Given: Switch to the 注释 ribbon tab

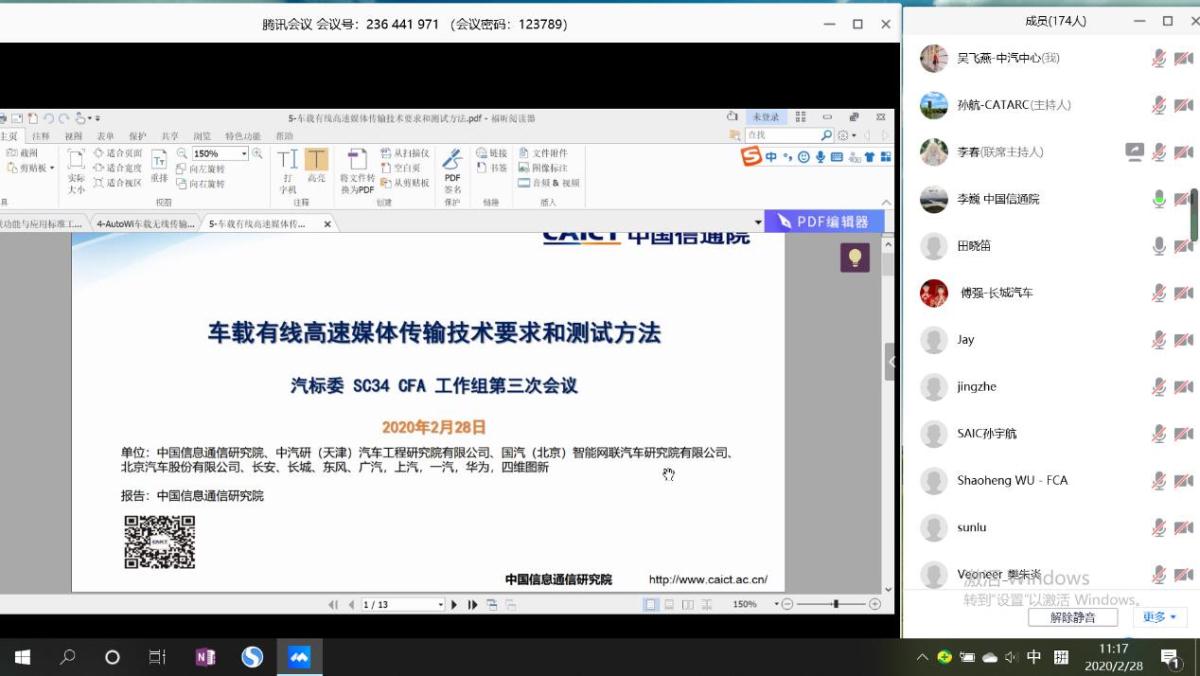Looking at the screenshot, I should 41,136.
